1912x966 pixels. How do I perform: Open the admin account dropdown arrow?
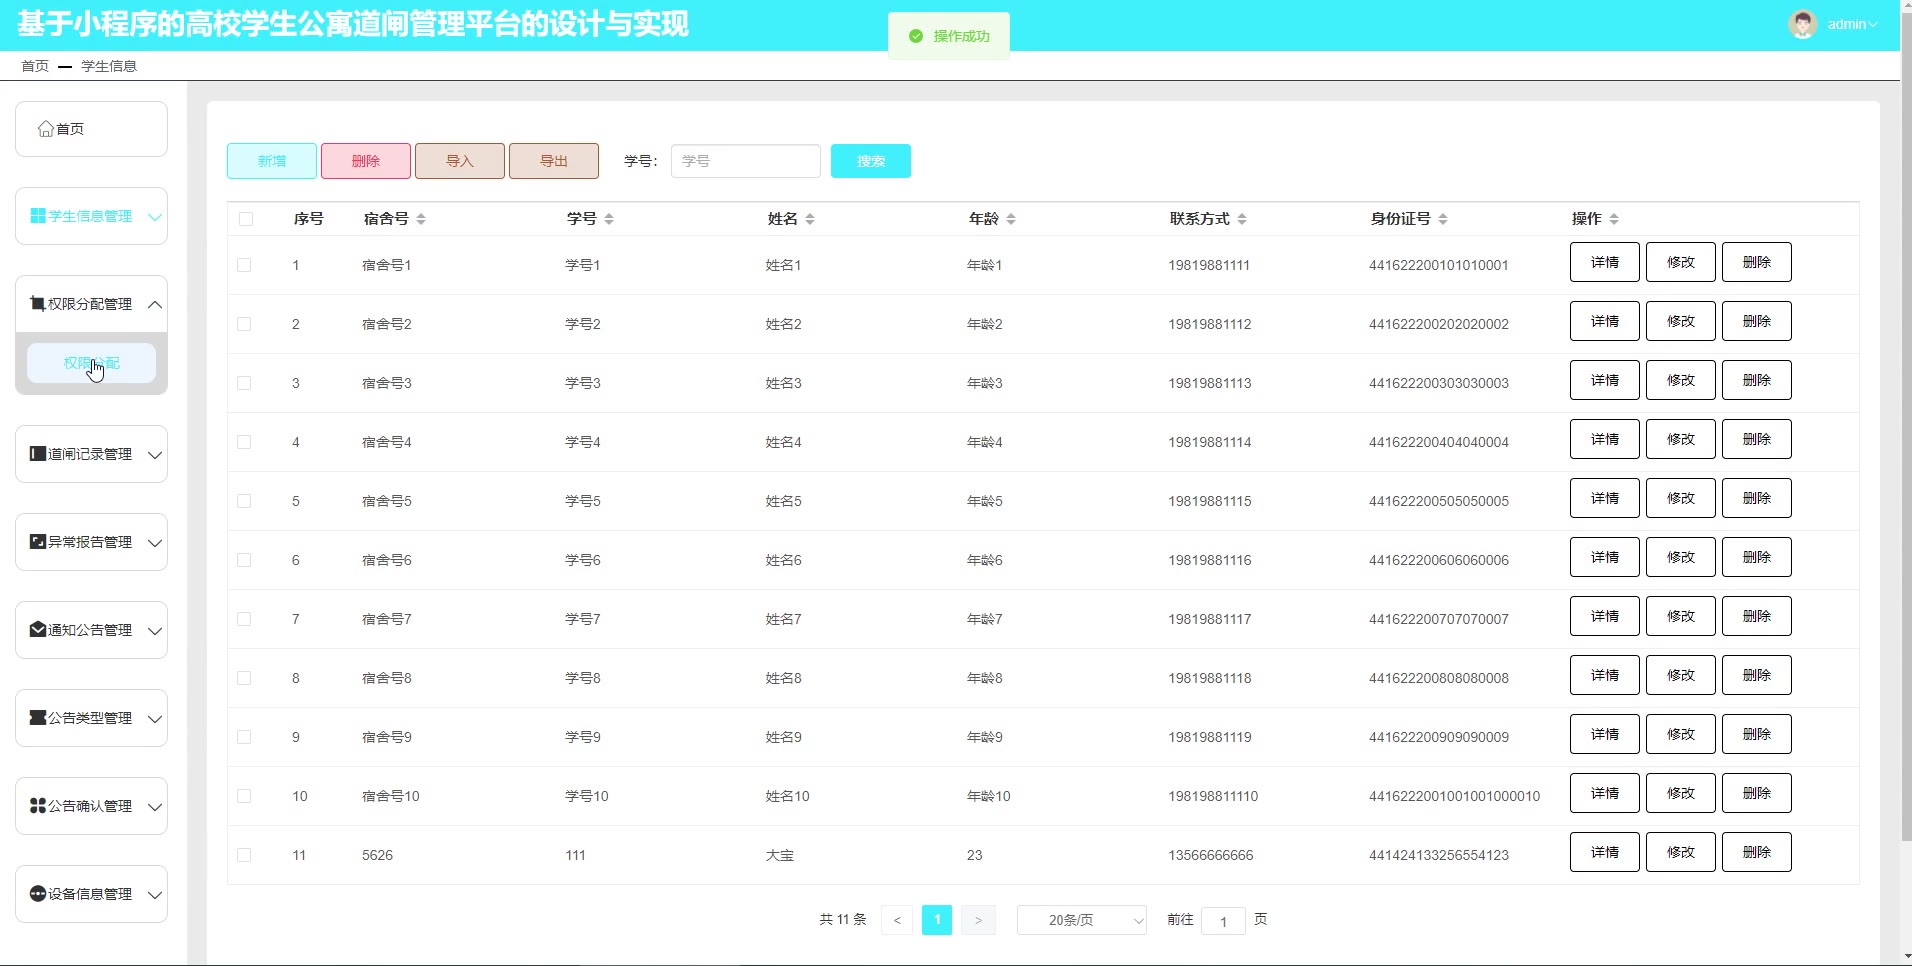(1873, 25)
